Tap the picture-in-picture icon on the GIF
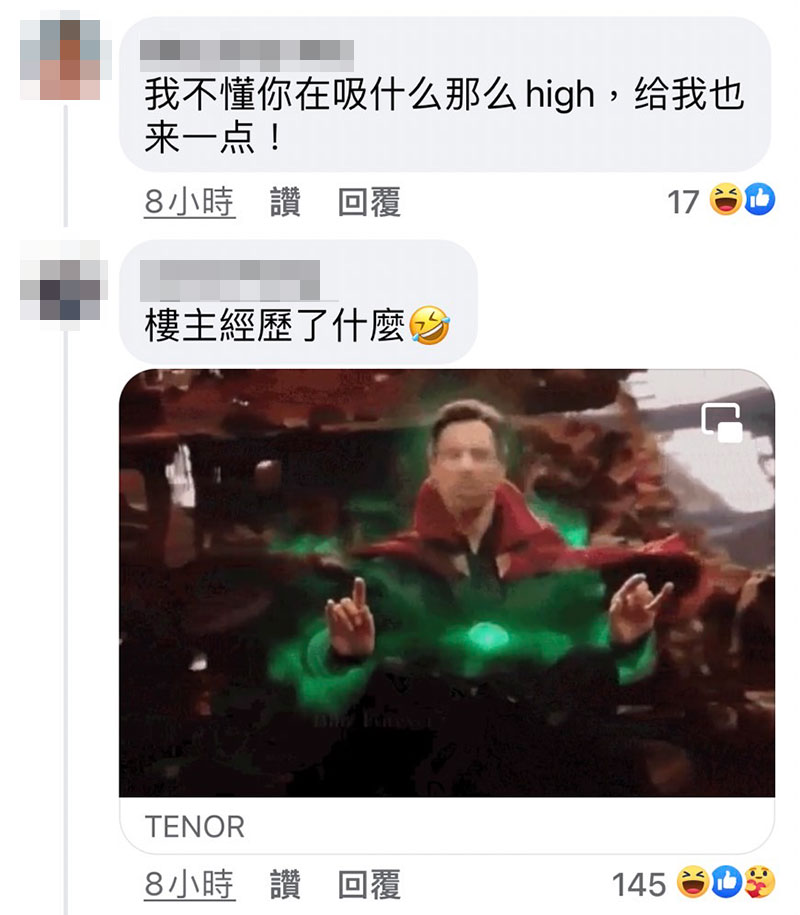Image resolution: width=800 pixels, height=915 pixels. [722, 422]
